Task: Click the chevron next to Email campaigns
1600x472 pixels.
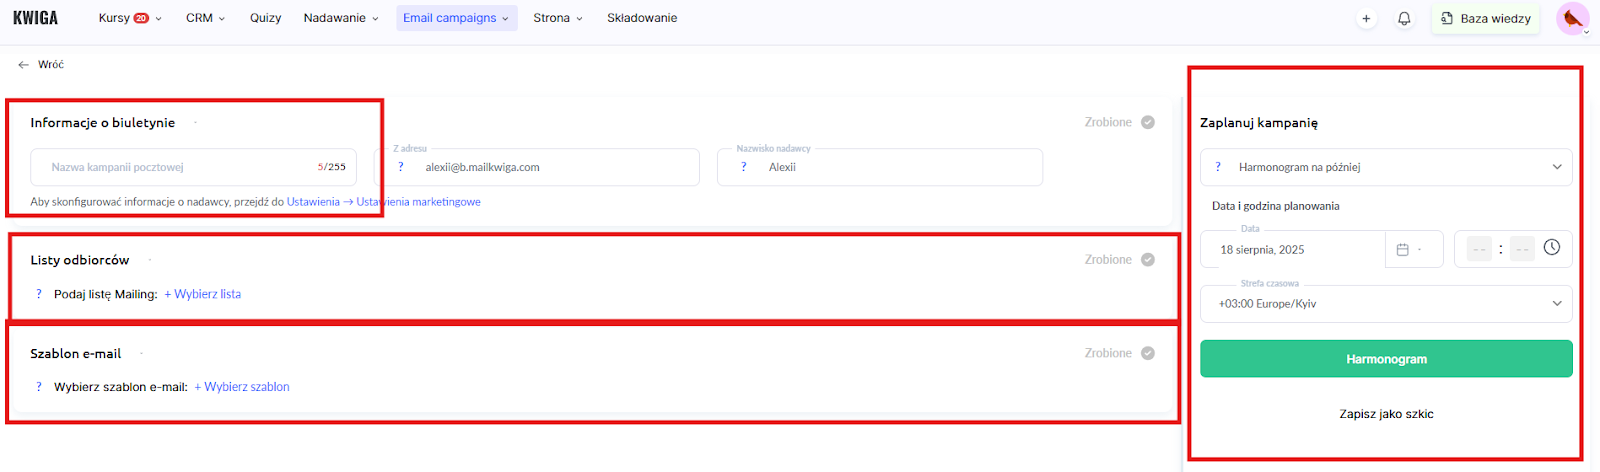Action: (x=505, y=19)
